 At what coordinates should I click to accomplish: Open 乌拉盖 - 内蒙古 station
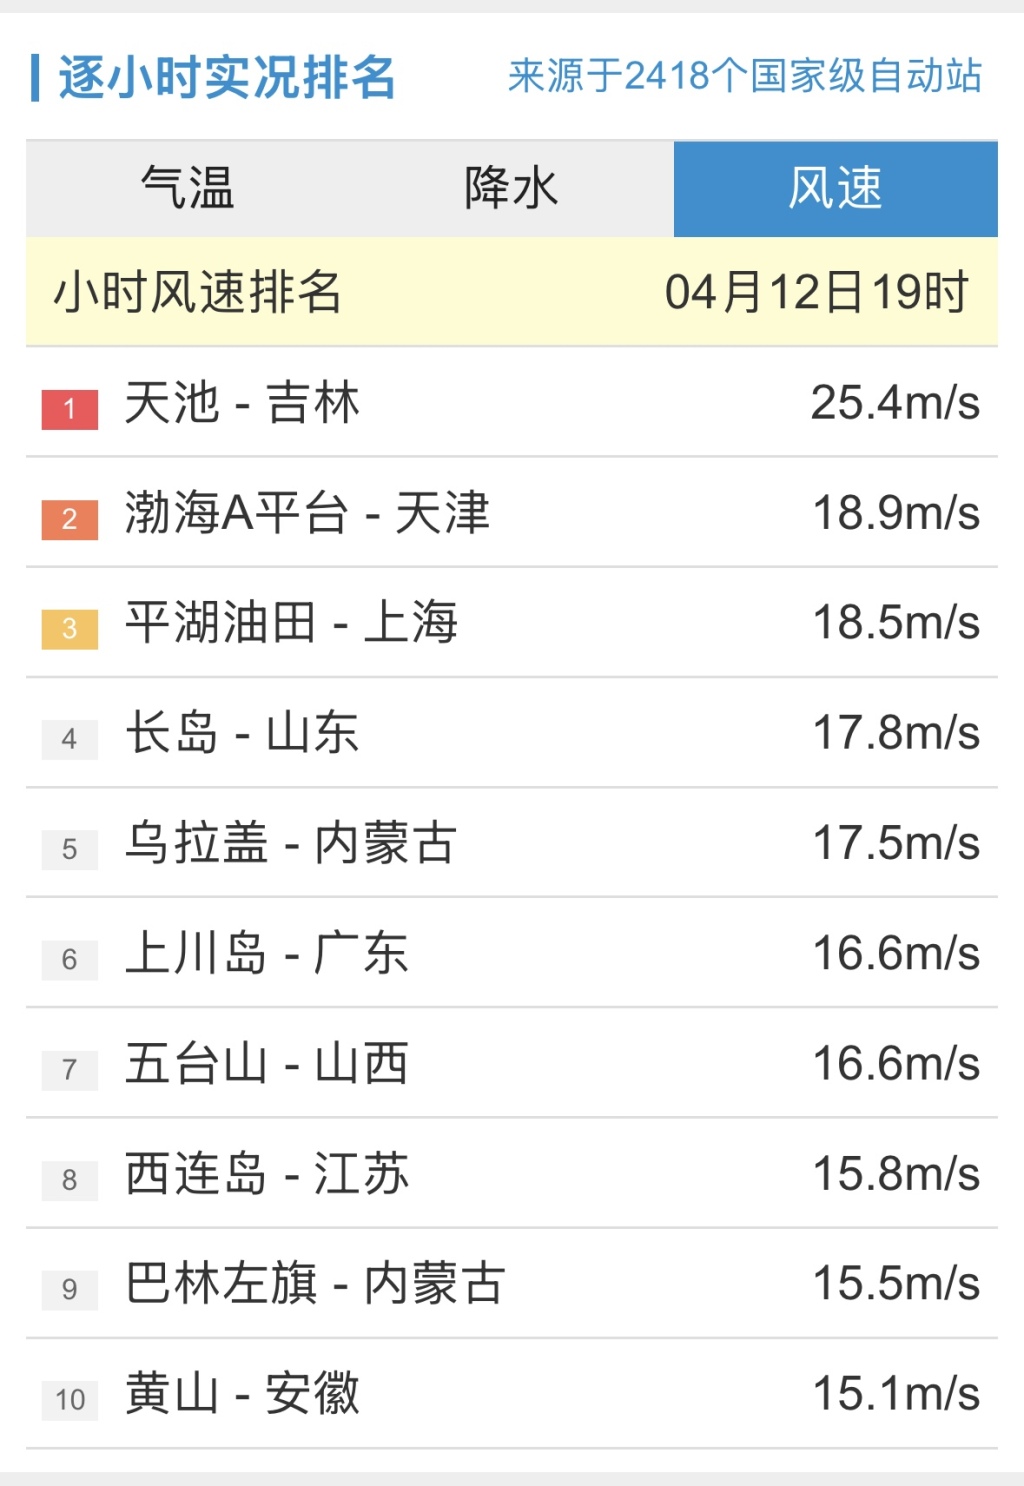coord(512,843)
